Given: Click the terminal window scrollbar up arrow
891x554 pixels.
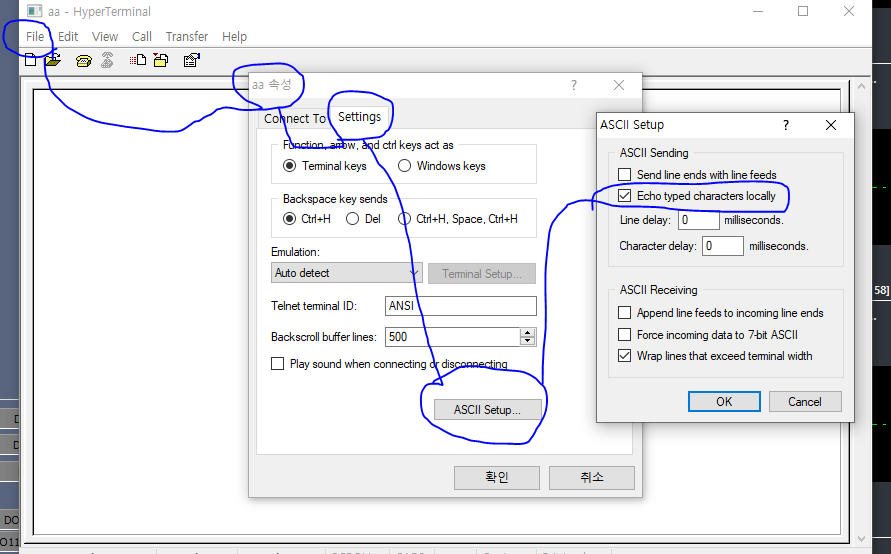Looking at the screenshot, I should click(861, 86).
